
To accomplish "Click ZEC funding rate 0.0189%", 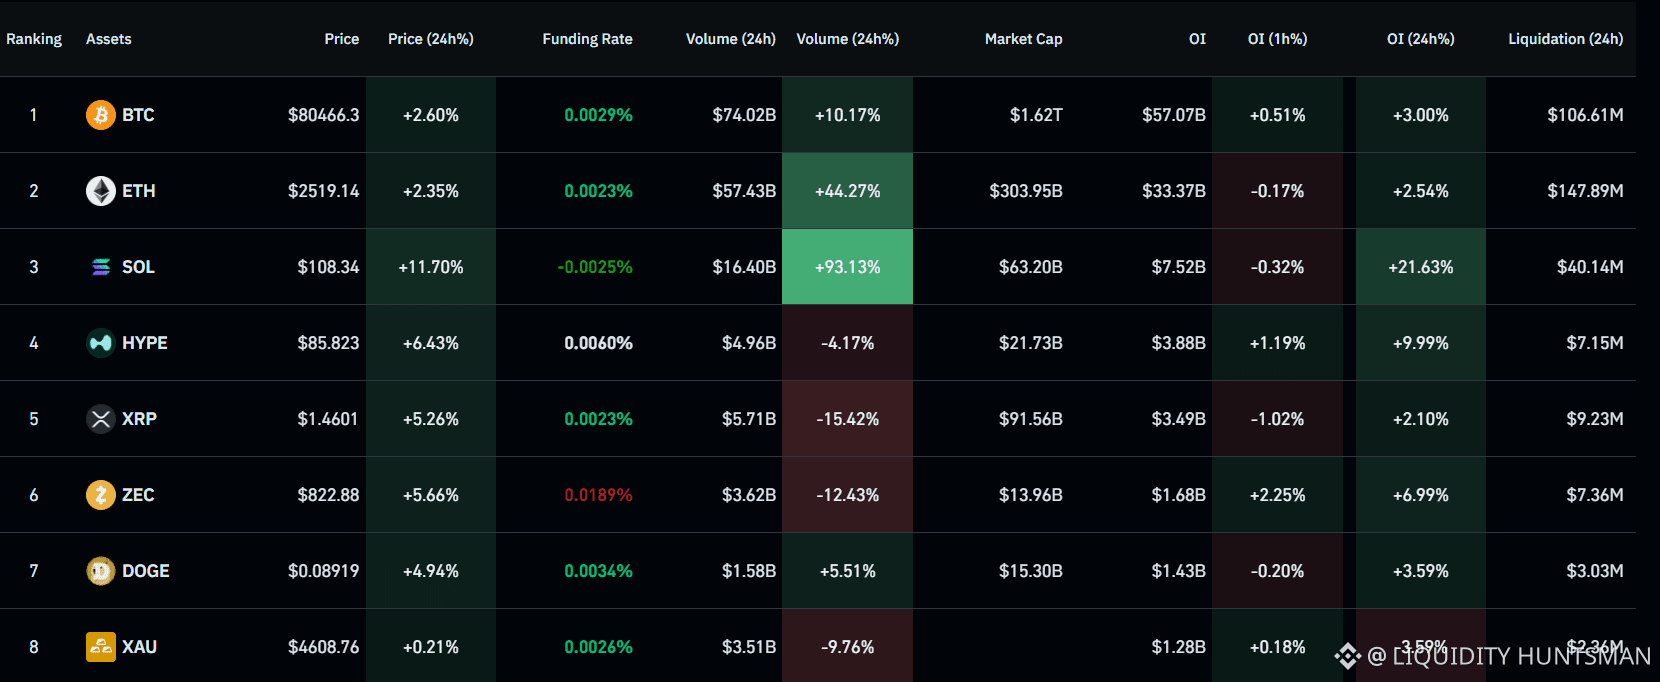I will pyautogui.click(x=599, y=495).
